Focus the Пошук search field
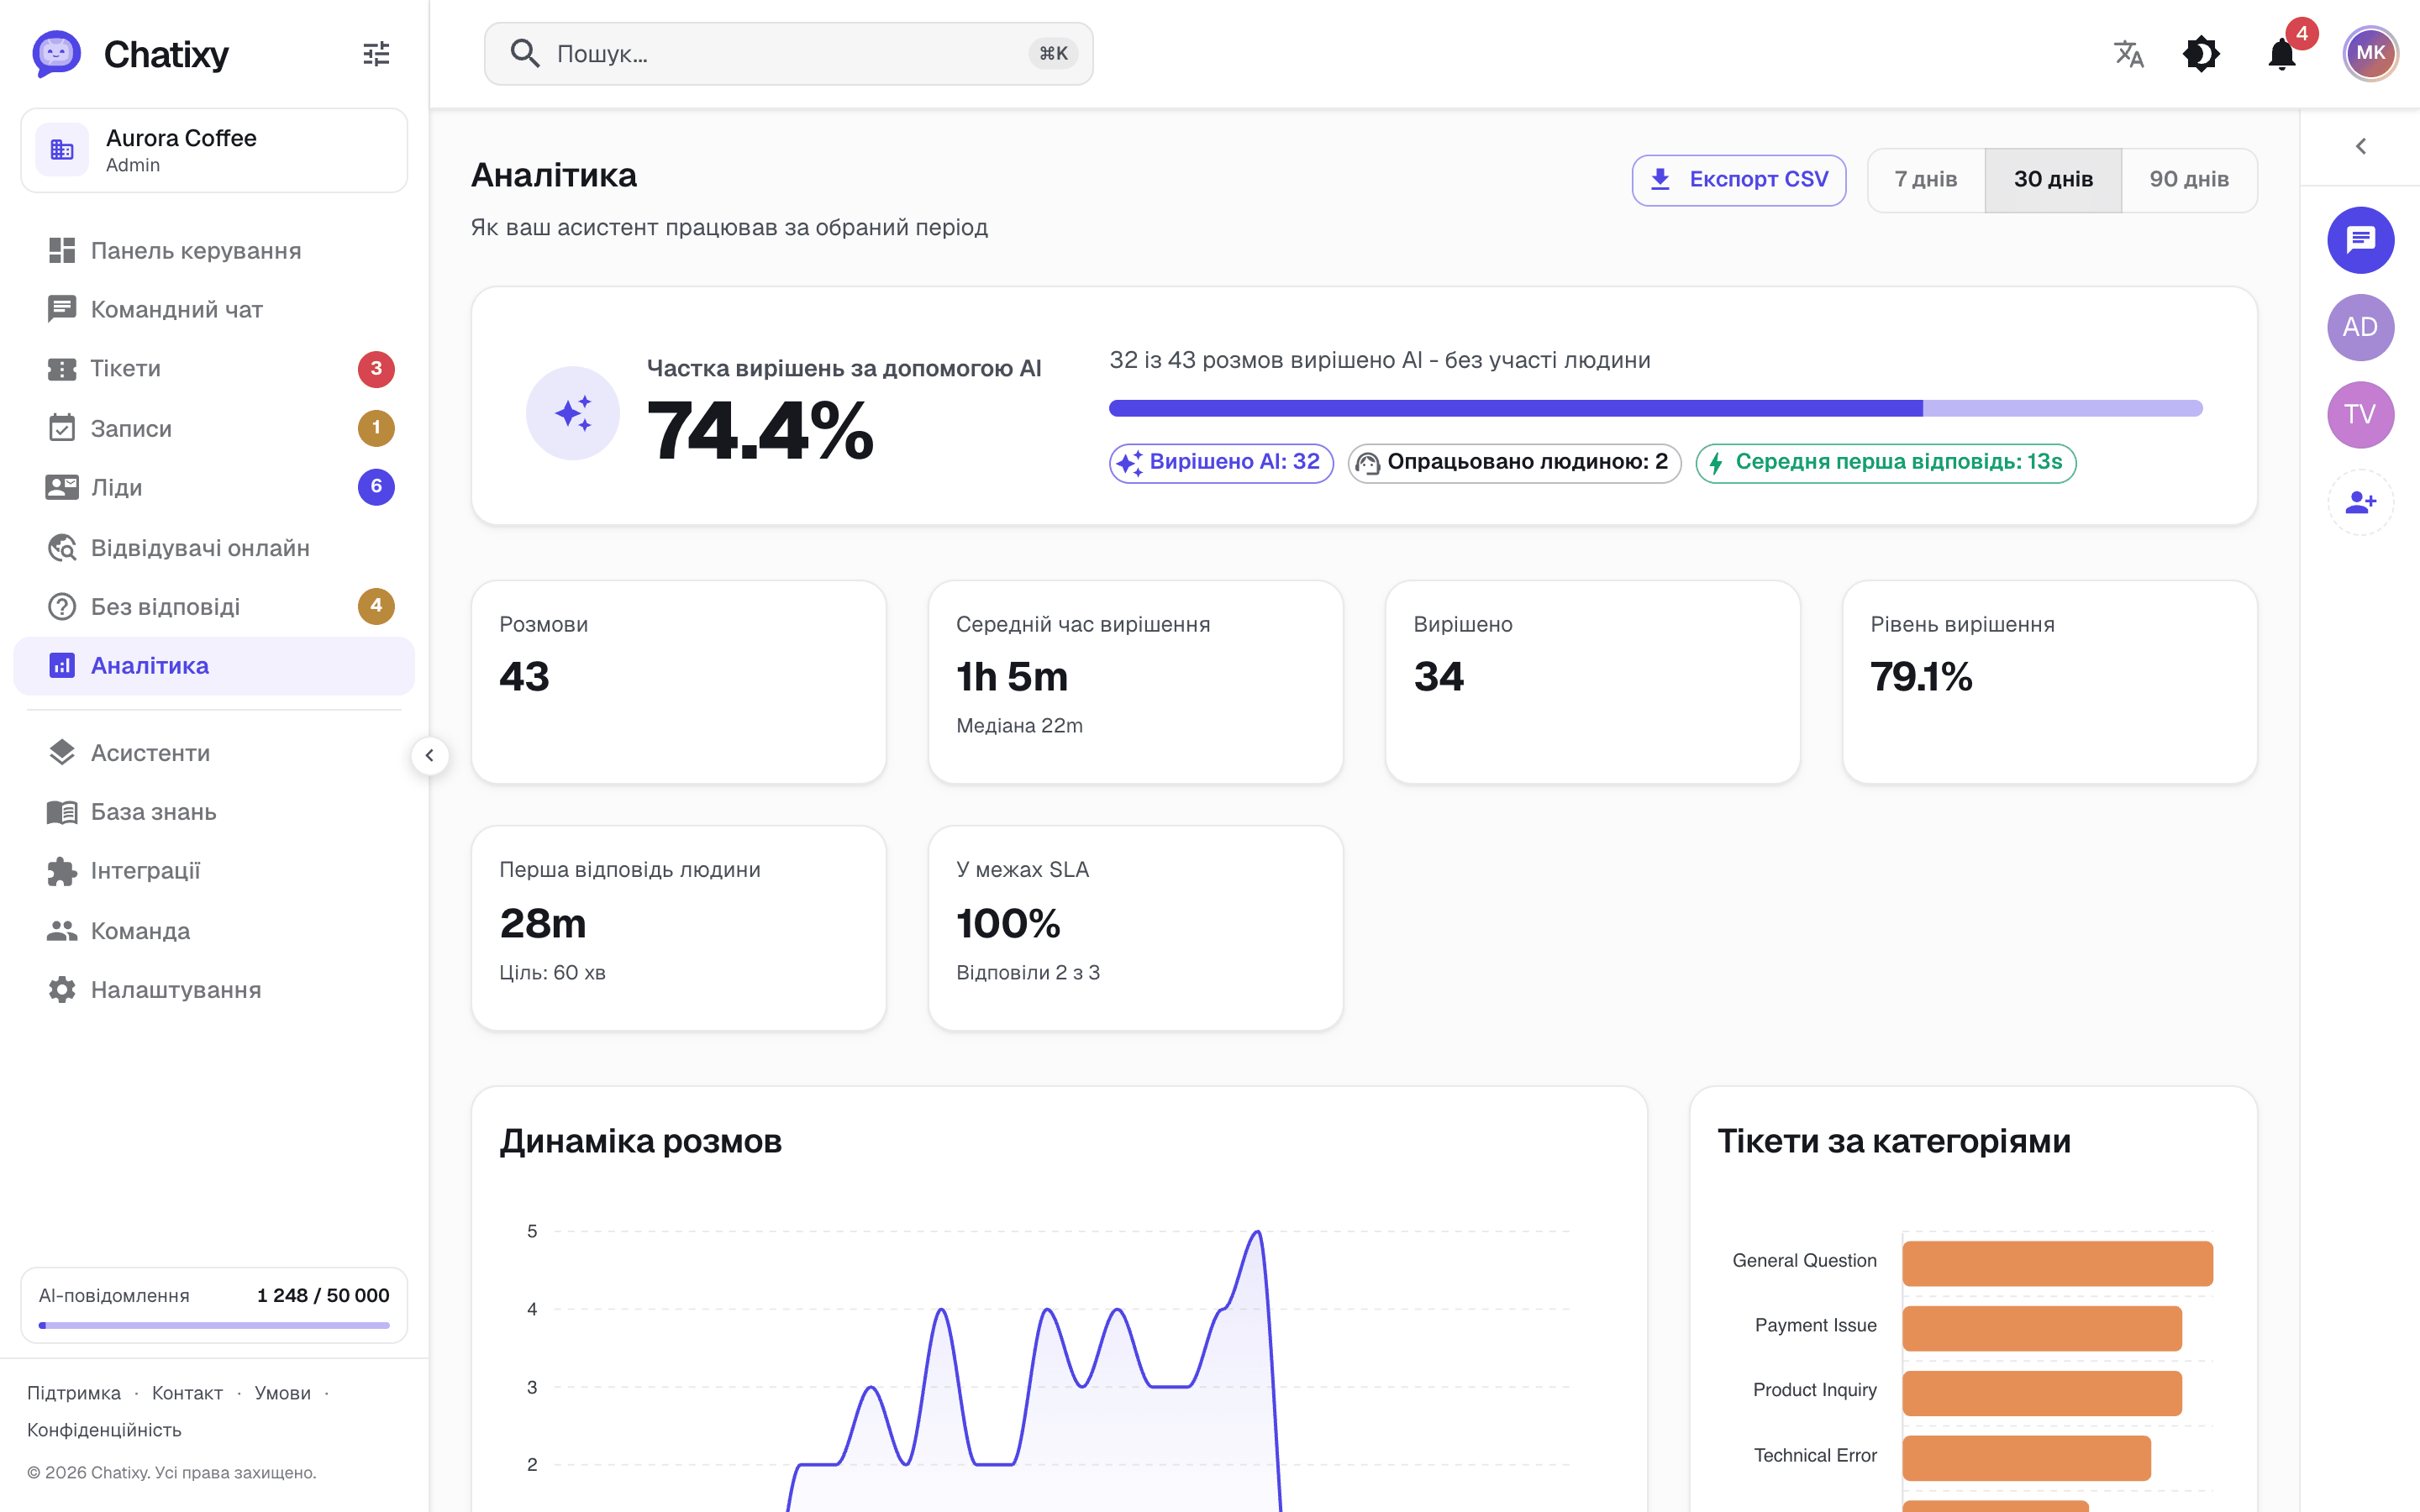This screenshot has width=2420, height=1512. coord(788,54)
